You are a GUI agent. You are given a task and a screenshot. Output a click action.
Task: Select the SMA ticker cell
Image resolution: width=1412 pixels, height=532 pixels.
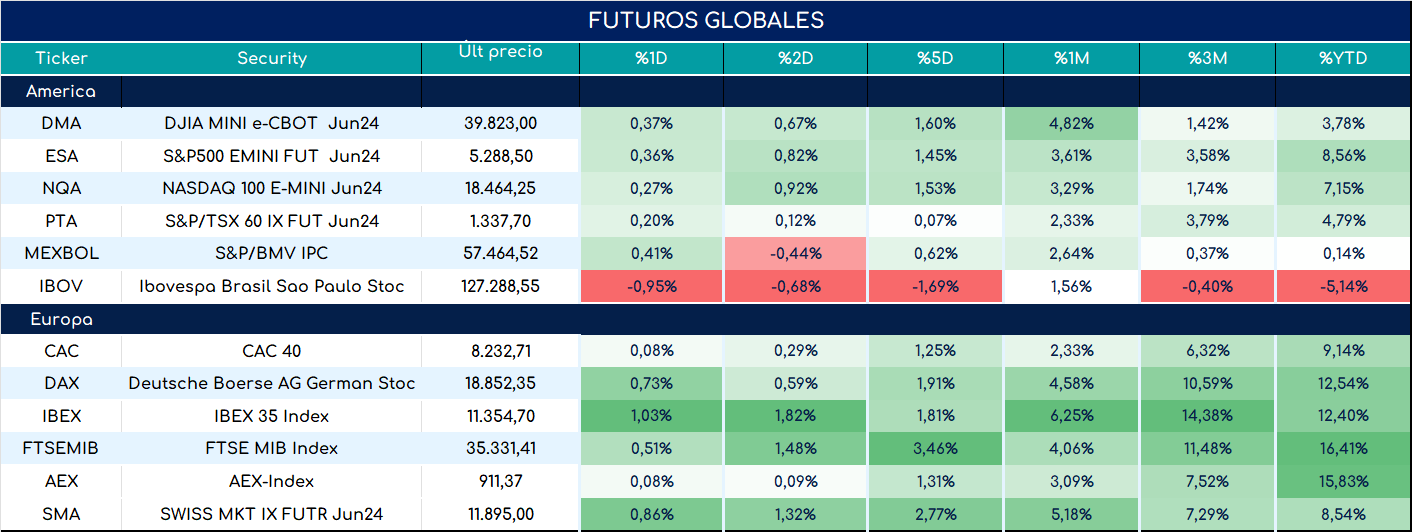(61, 514)
